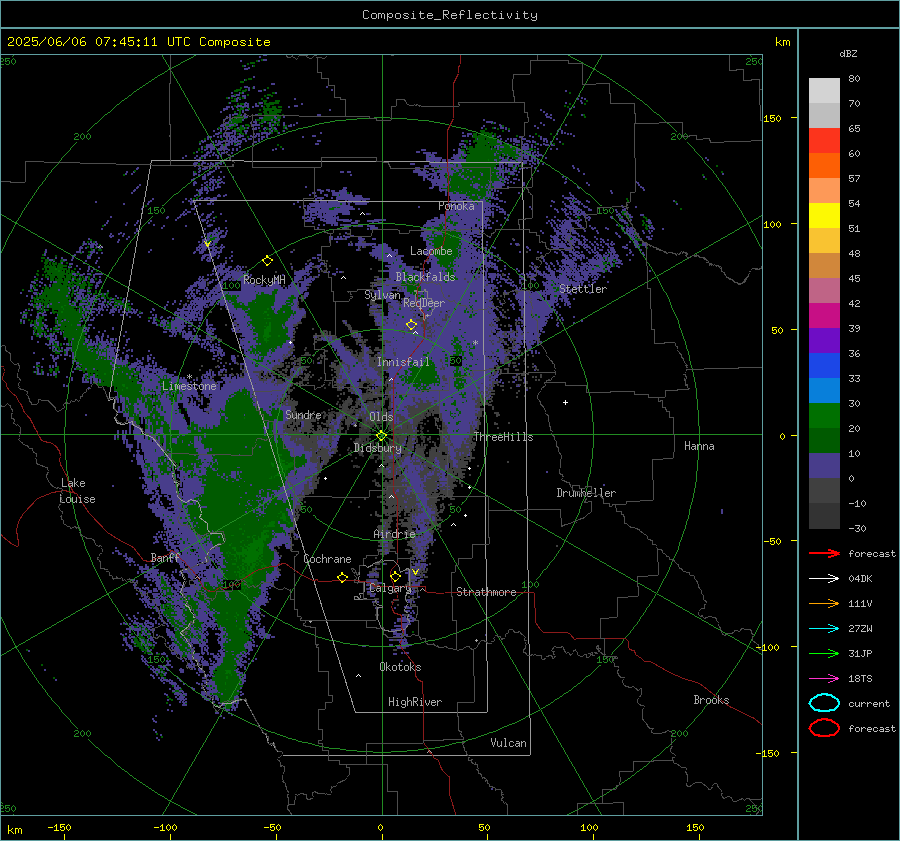Click the Sundre city label

pyautogui.click(x=303, y=415)
